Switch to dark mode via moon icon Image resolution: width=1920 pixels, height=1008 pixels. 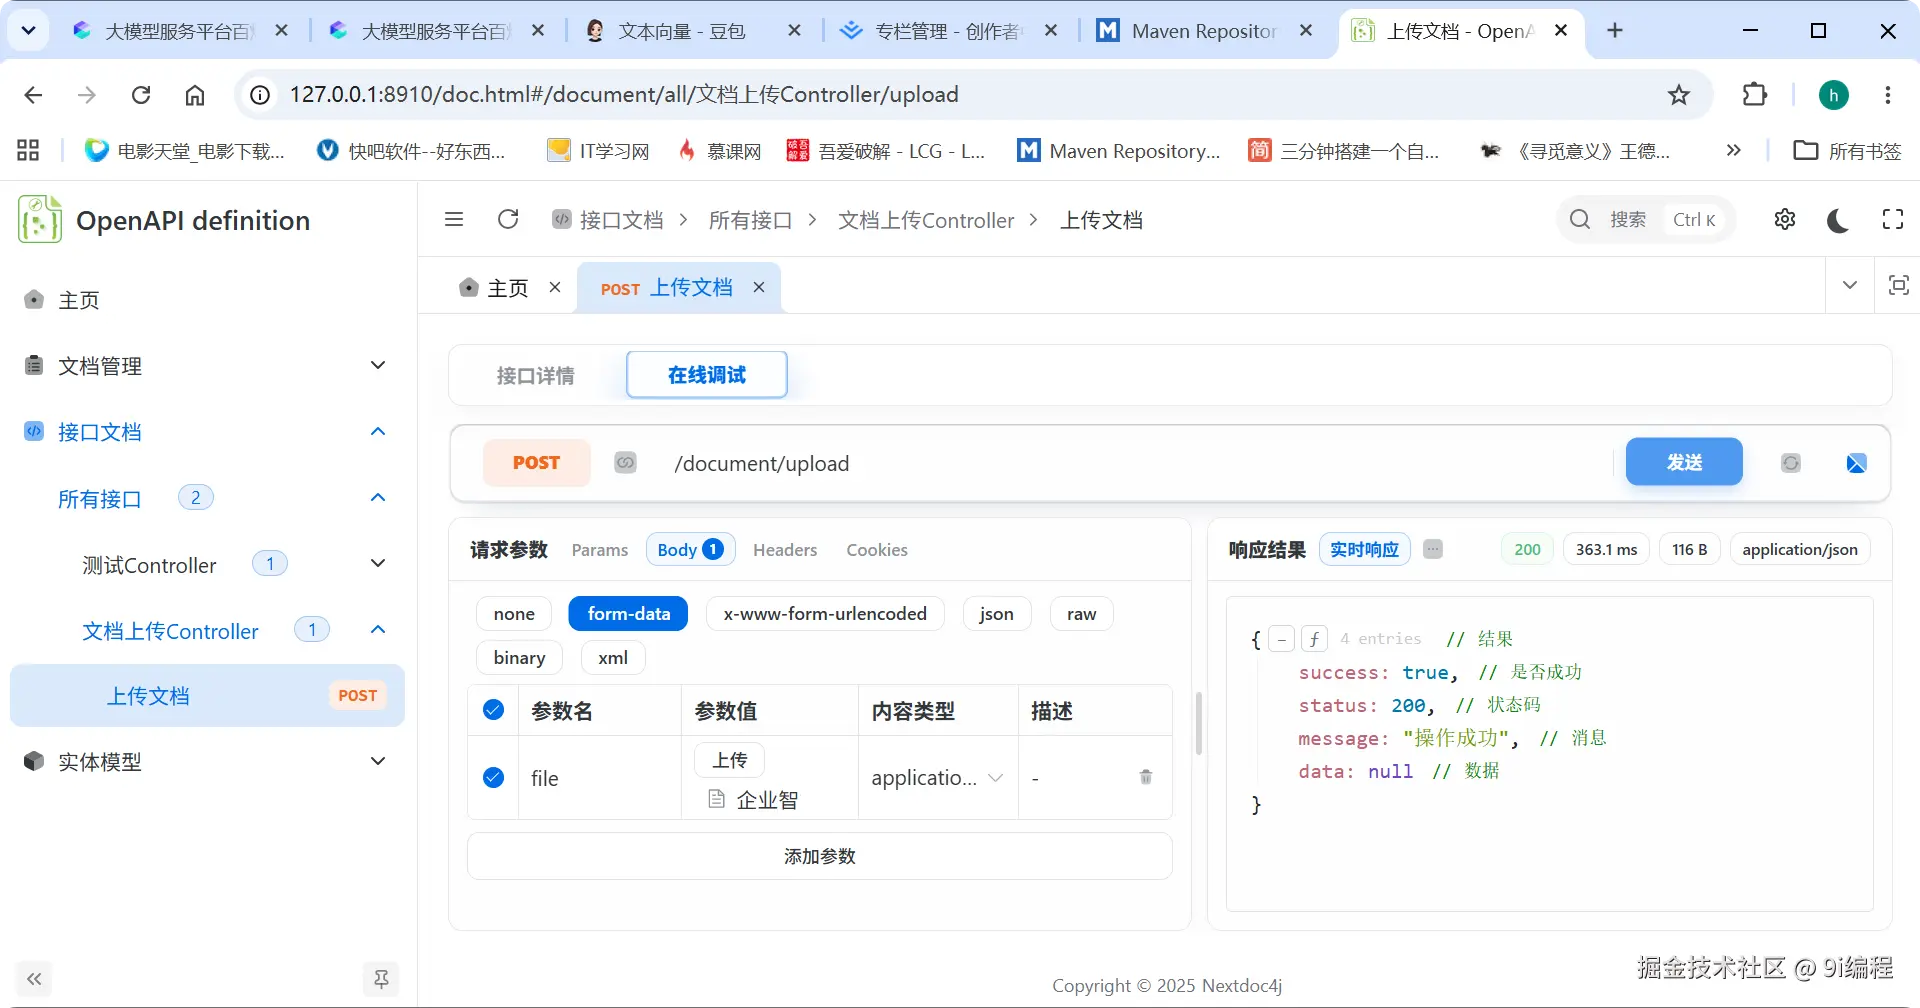[x=1838, y=220]
